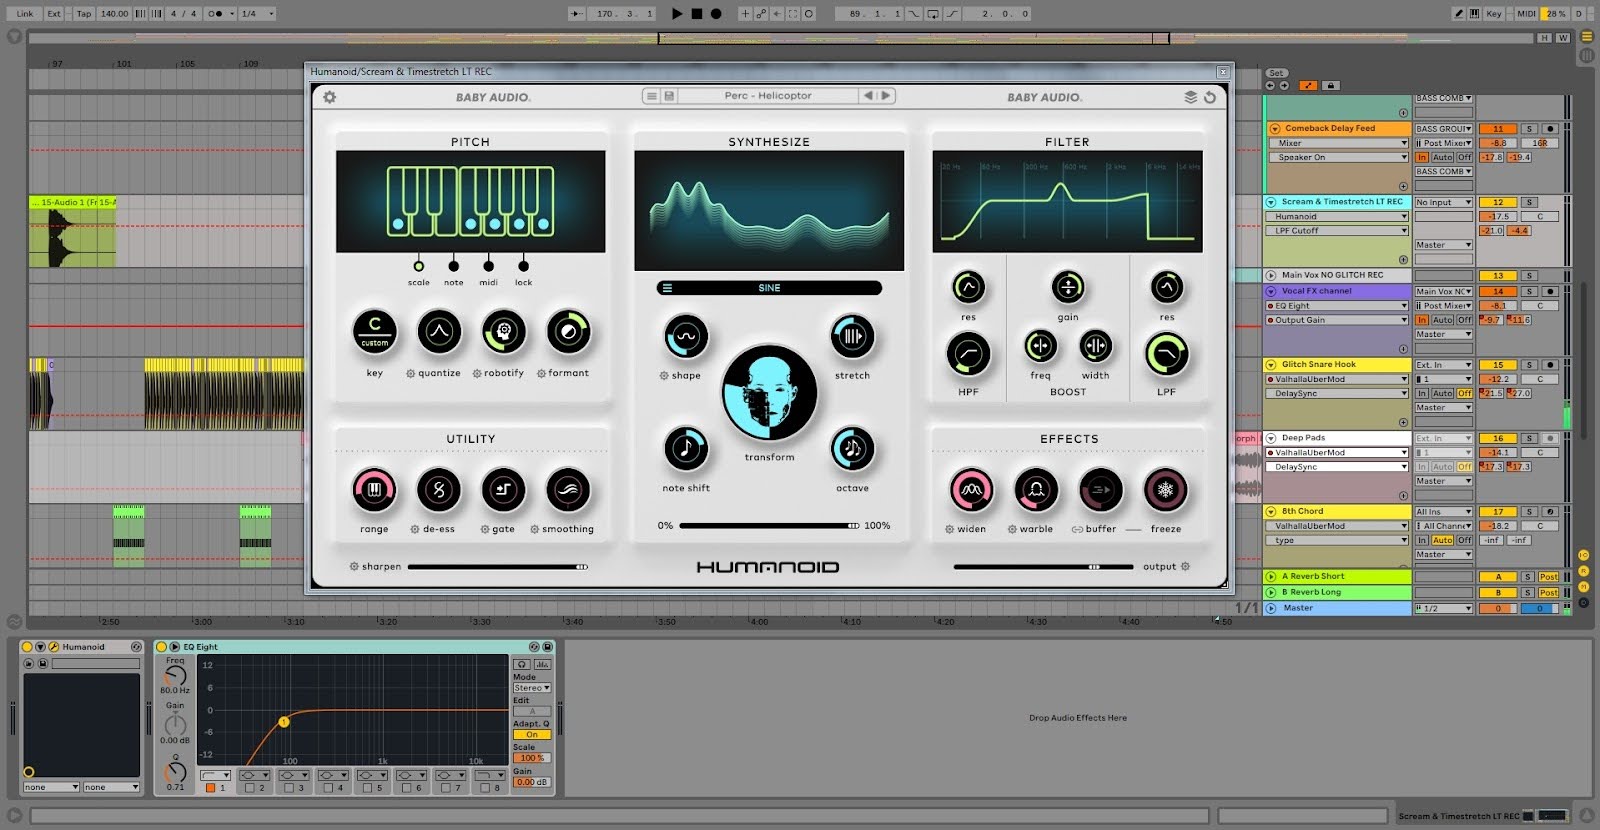Click the Tap tempo button

(x=84, y=14)
